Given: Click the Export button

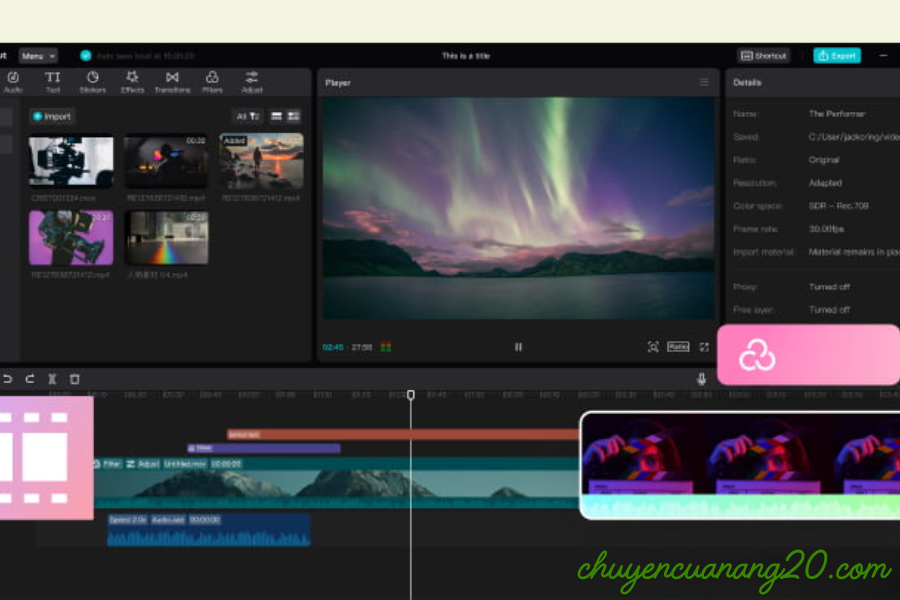Looking at the screenshot, I should (x=837, y=56).
